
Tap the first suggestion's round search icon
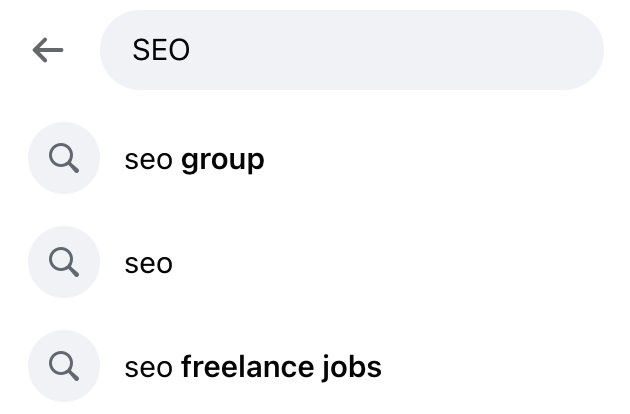[x=64, y=158]
